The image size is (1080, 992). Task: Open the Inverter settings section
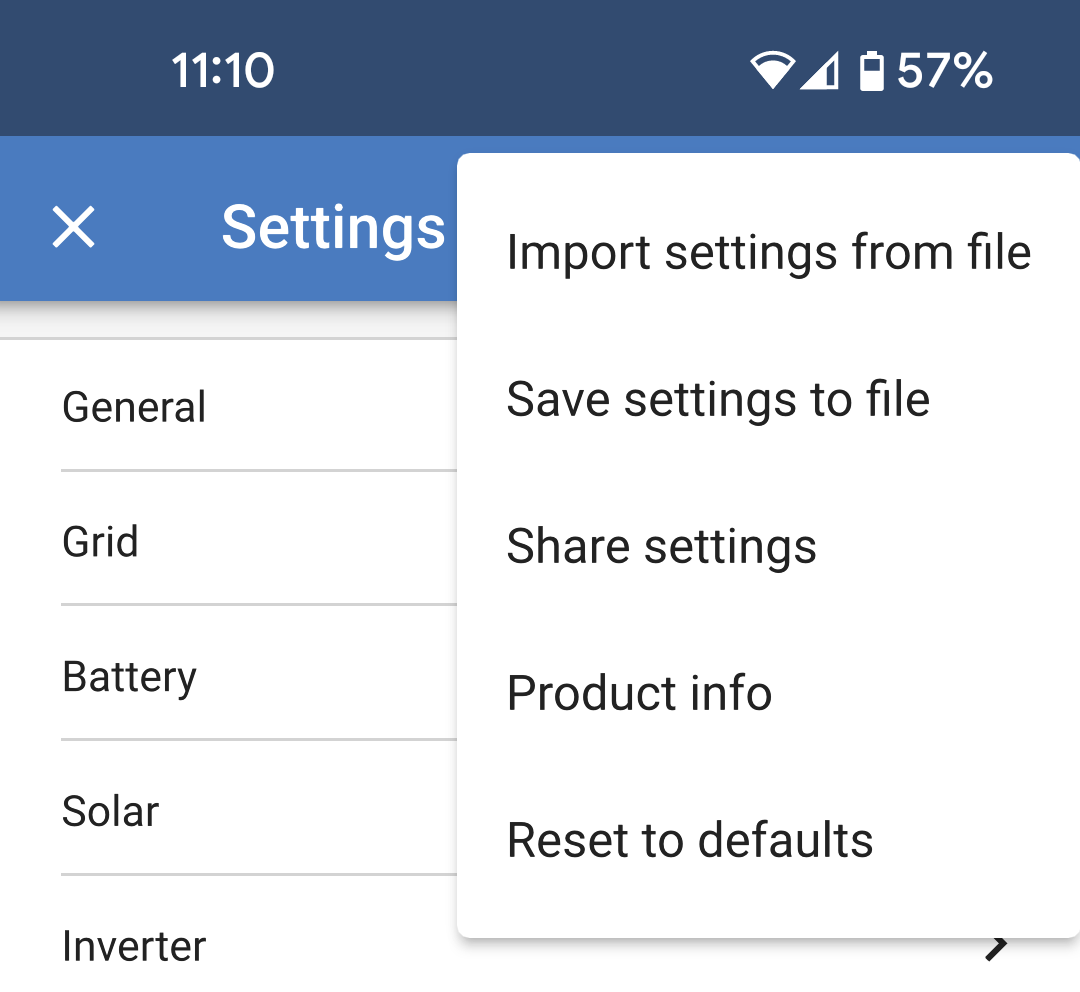[134, 946]
